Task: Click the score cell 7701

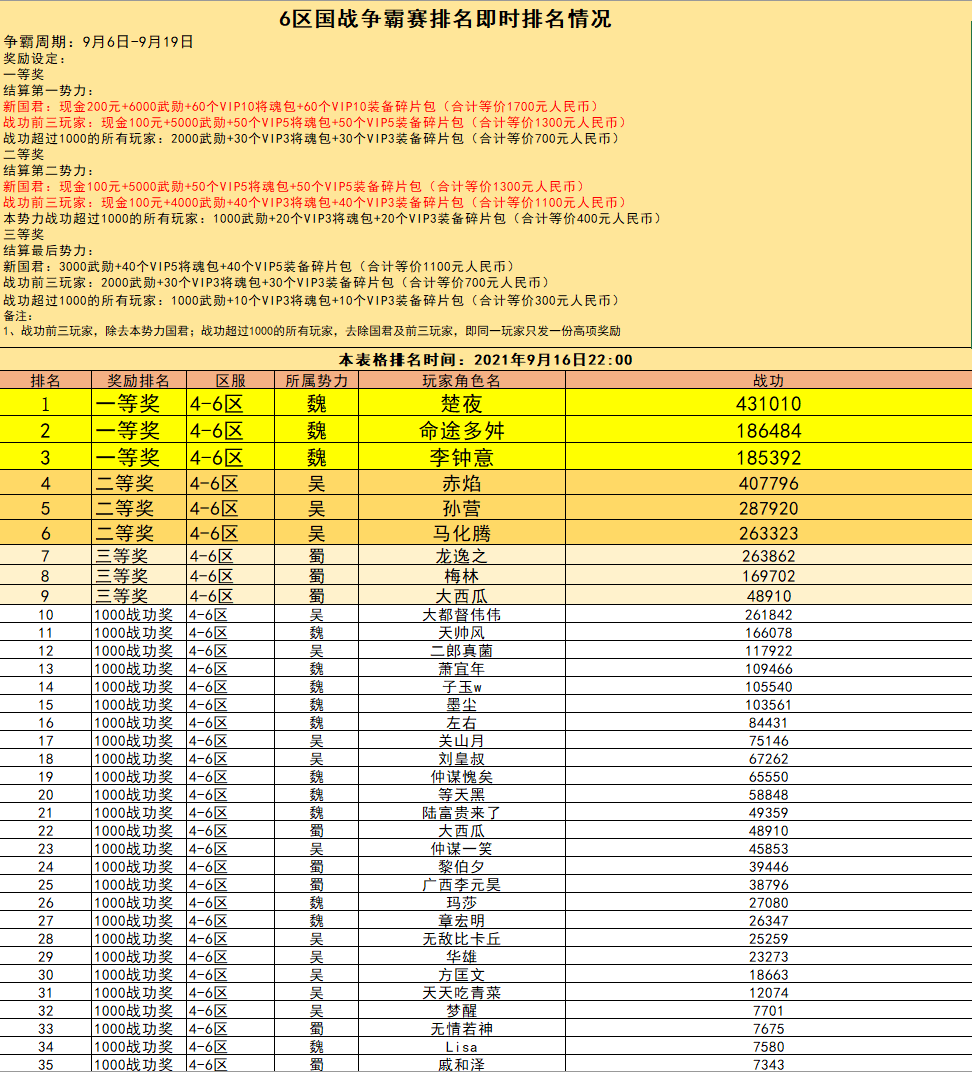Action: 768,1010
